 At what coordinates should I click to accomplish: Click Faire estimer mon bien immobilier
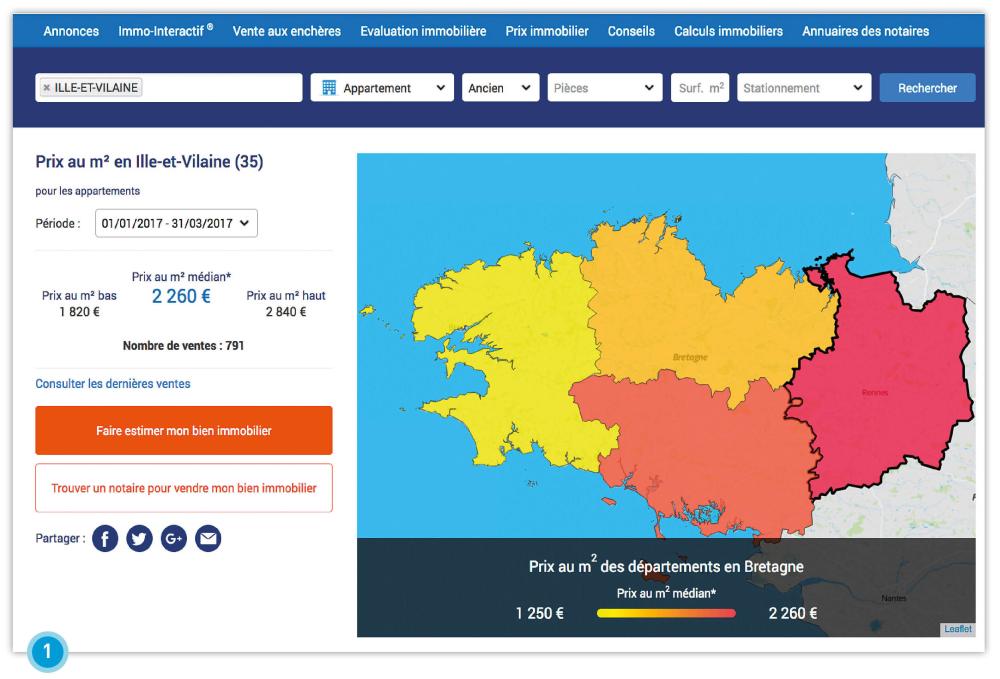point(184,431)
